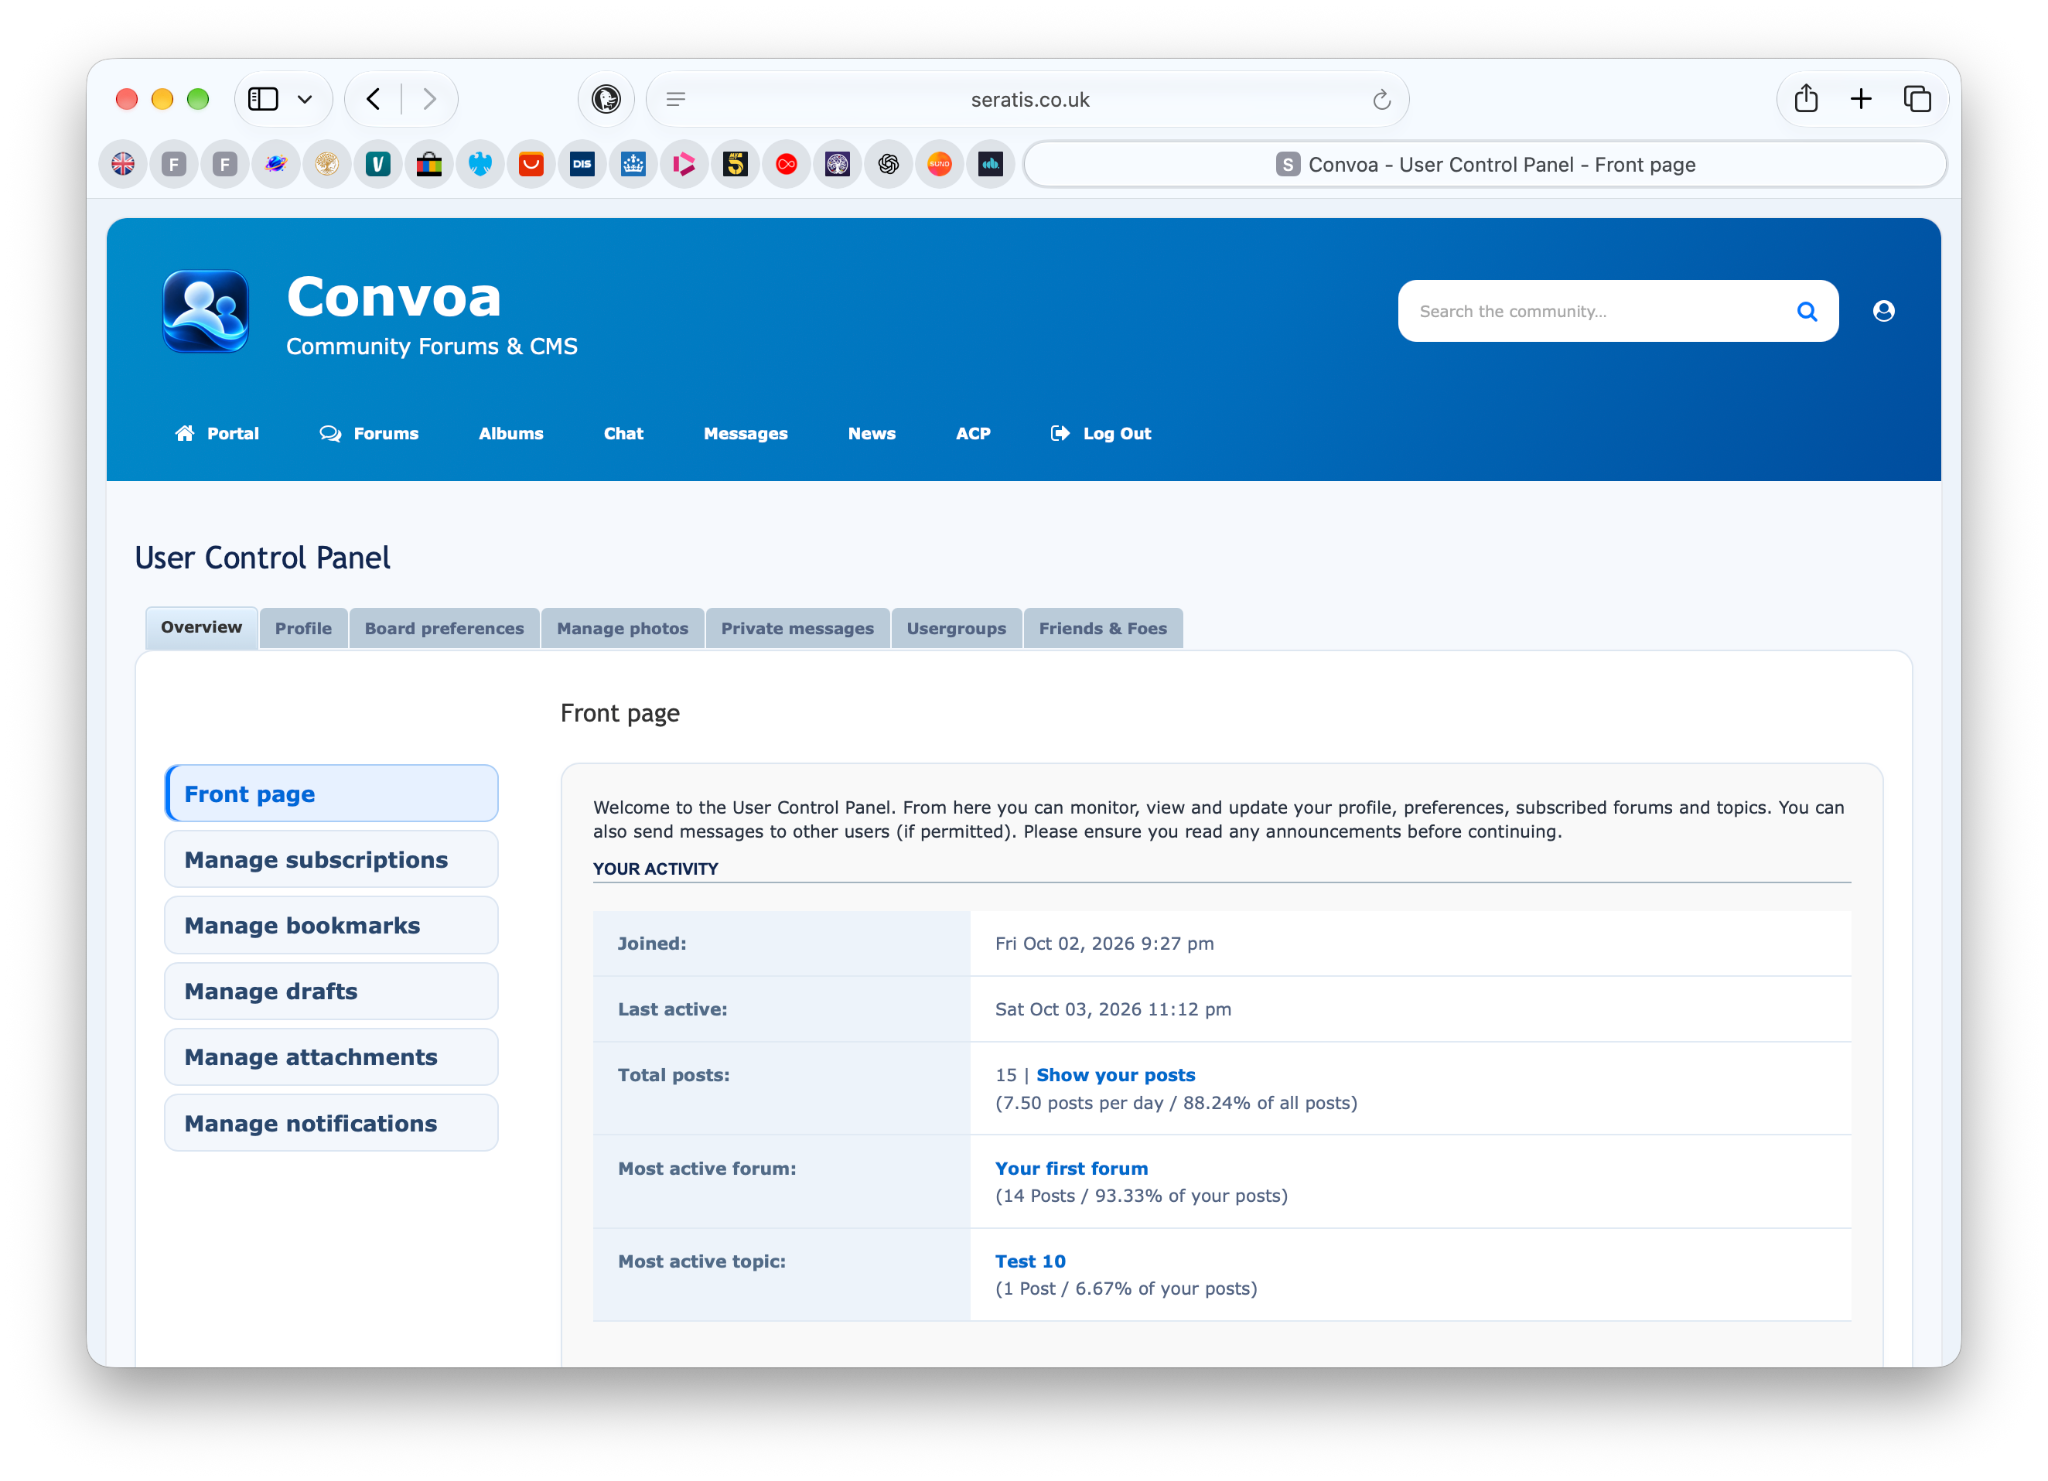The height and width of the screenshot is (1481, 2048).
Task: Go to Albums in navigation
Action: point(511,433)
